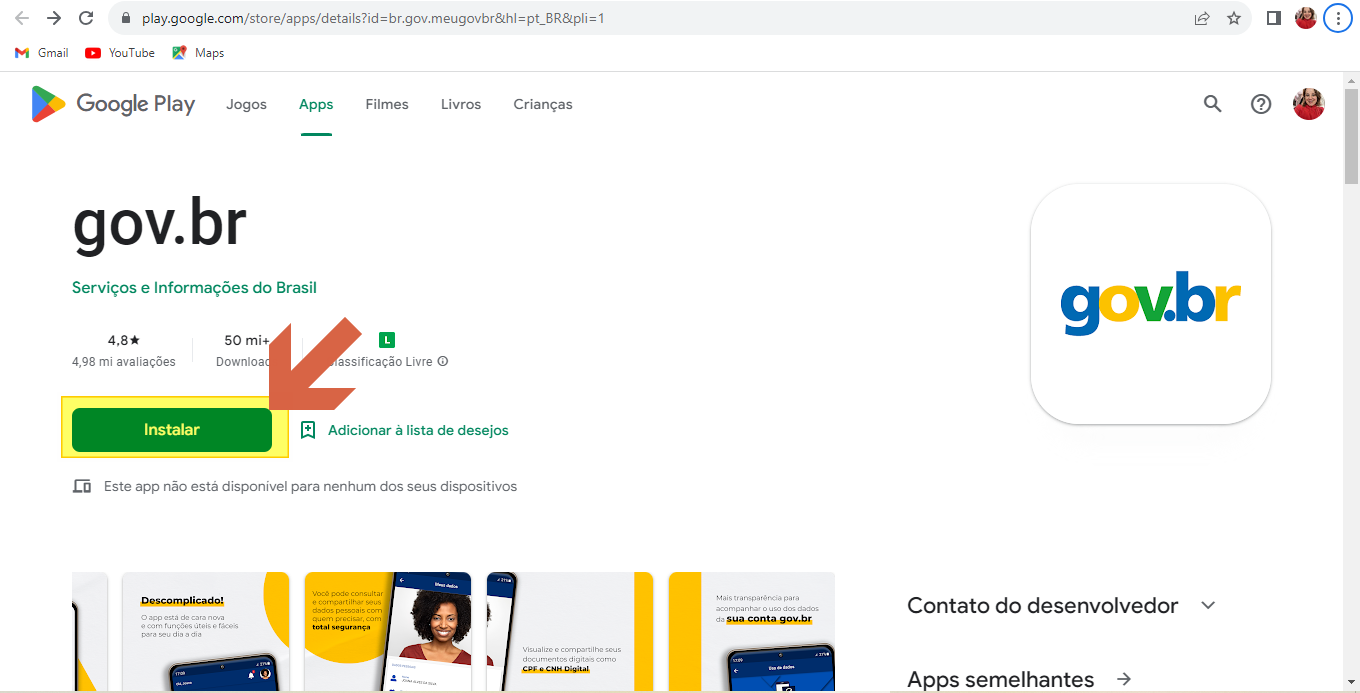Click the Google Play search magnifier
This screenshot has height=693, width=1360.
pos(1213,104)
